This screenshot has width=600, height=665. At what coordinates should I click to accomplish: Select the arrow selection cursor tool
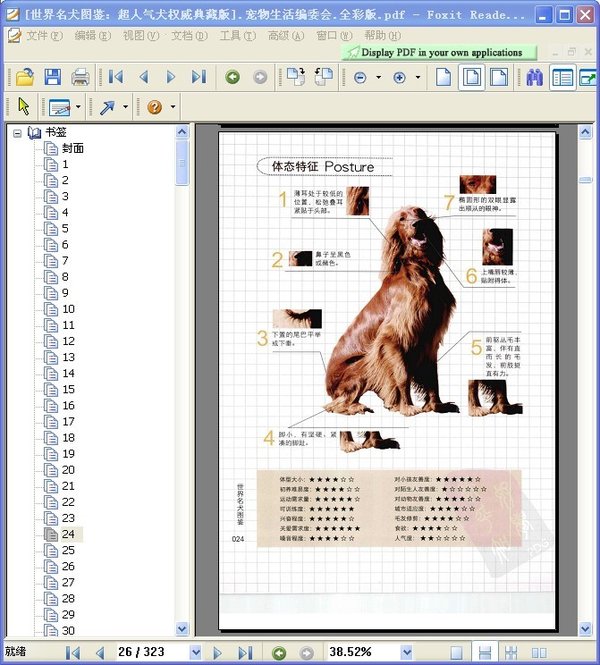point(25,107)
